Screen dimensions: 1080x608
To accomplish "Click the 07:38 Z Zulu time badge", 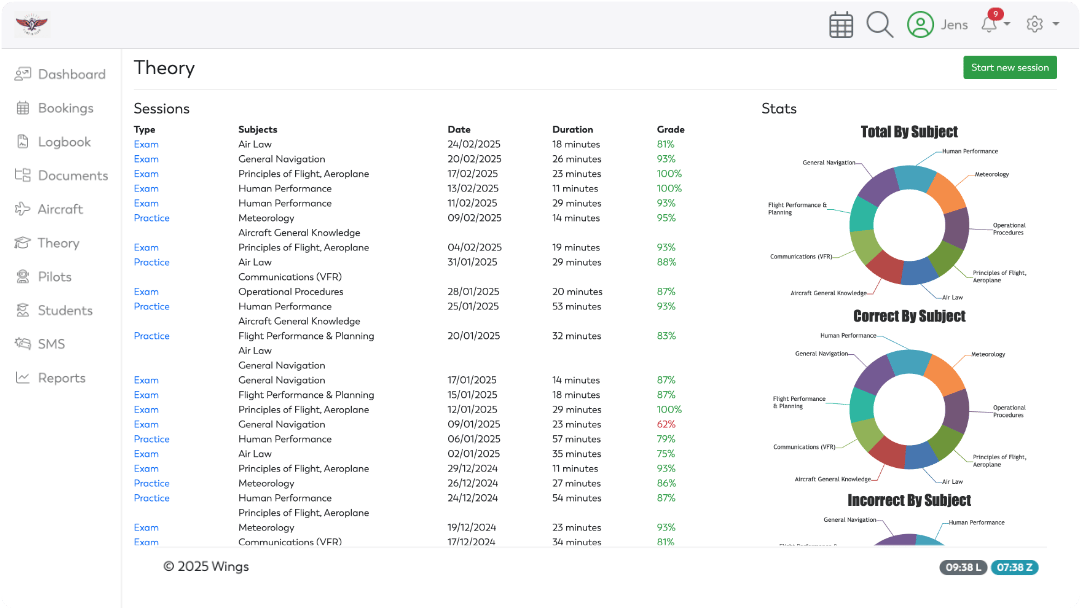I will pyautogui.click(x=1015, y=567).
